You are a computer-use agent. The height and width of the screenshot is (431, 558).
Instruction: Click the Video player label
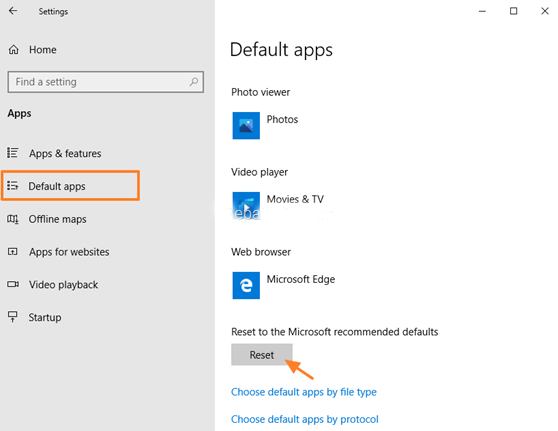pyautogui.click(x=259, y=172)
